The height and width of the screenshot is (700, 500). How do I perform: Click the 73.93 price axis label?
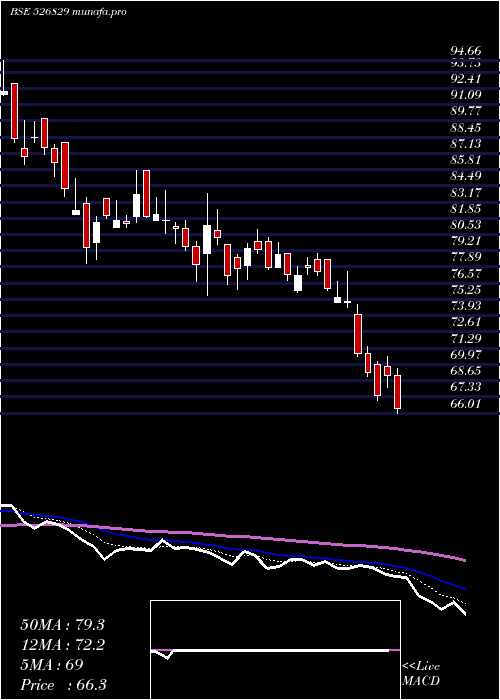click(x=466, y=306)
